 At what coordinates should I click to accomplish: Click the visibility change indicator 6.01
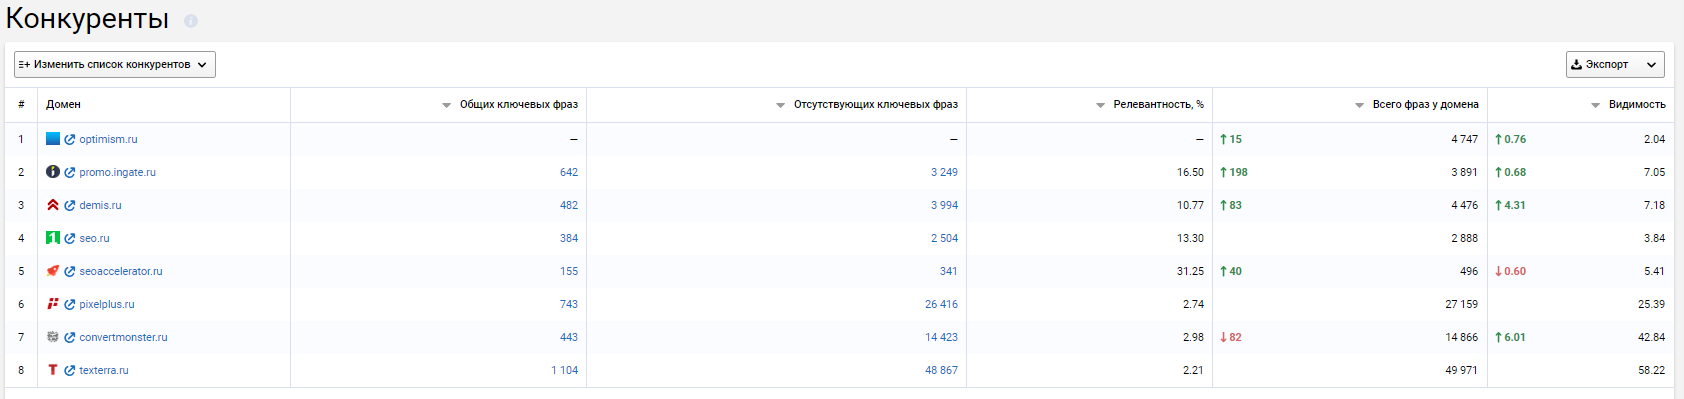(x=1510, y=338)
